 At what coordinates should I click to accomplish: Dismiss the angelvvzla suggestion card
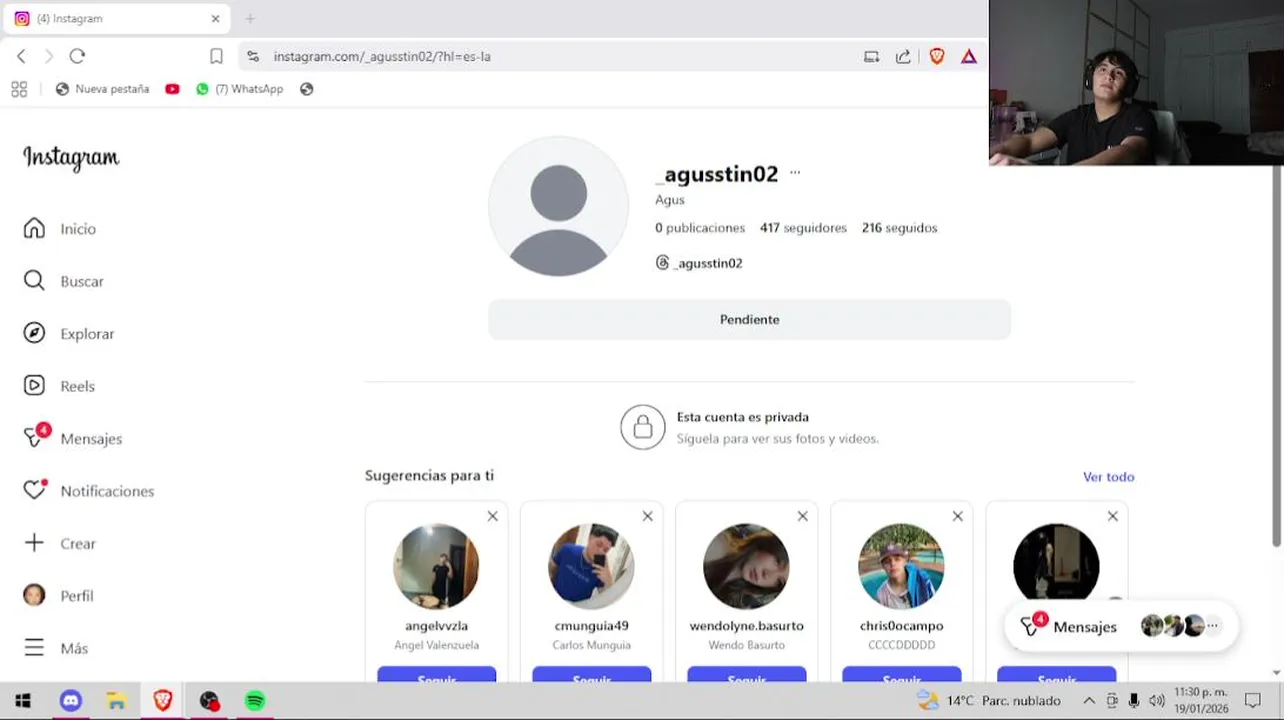click(492, 516)
